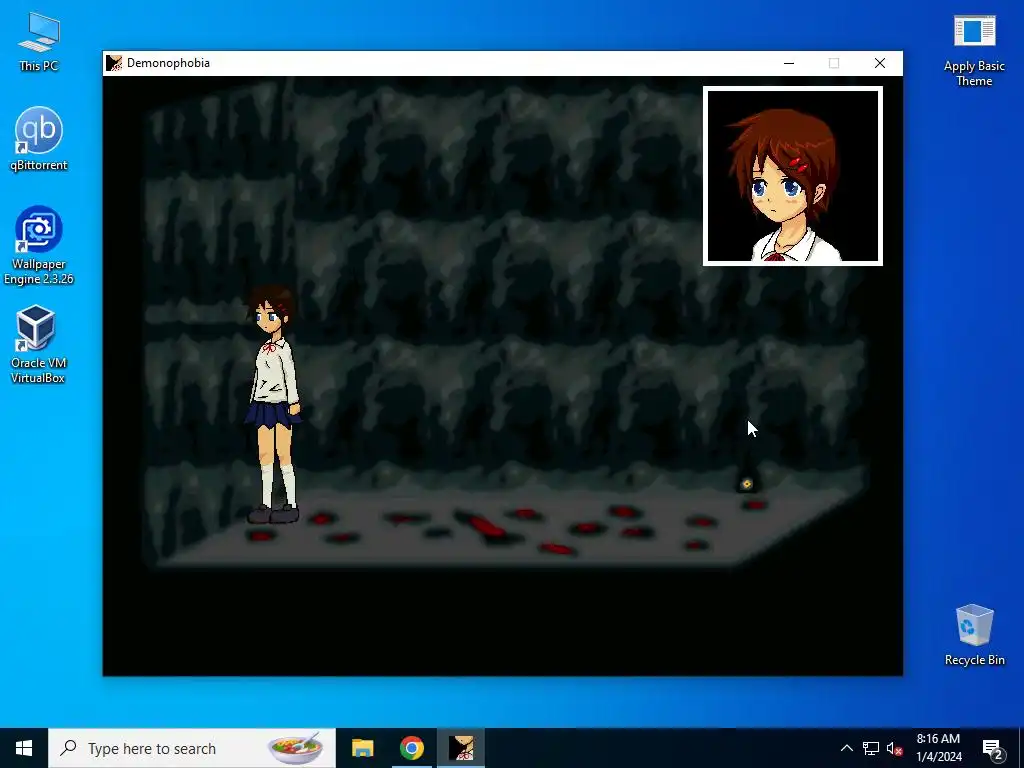Click the glowing yellow item on floor
The height and width of the screenshot is (768, 1024).
[746, 483]
